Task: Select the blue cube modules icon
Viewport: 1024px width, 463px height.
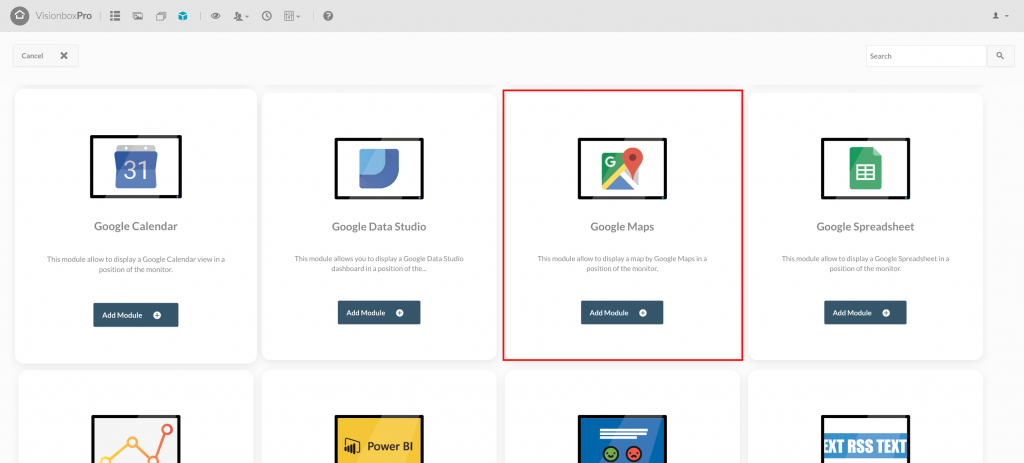Action: [x=183, y=16]
